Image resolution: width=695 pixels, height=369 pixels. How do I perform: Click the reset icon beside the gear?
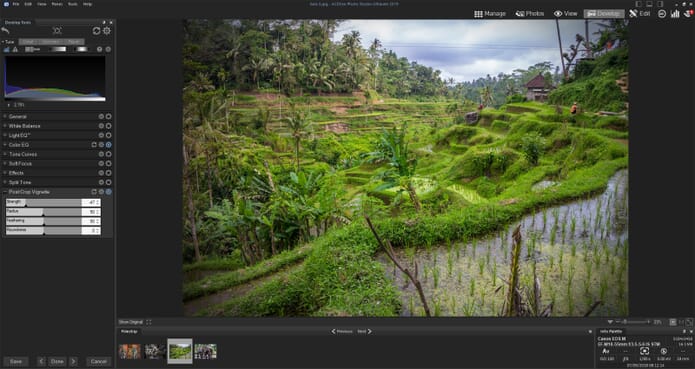96,31
